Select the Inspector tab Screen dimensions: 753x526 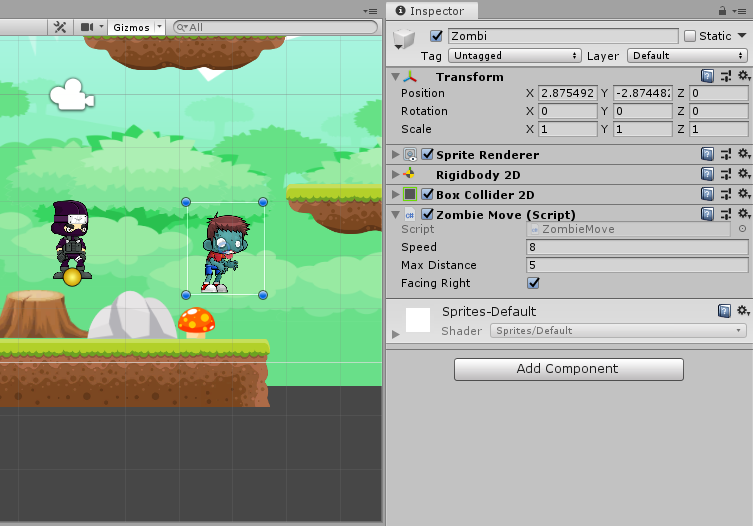[x=431, y=11]
